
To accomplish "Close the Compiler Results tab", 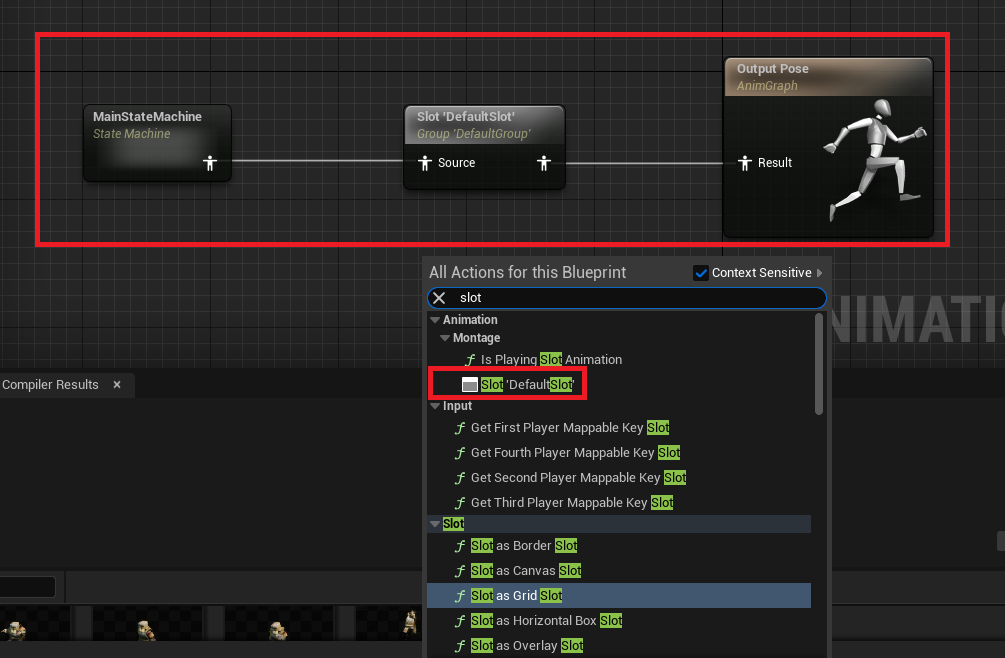I will 117,384.
